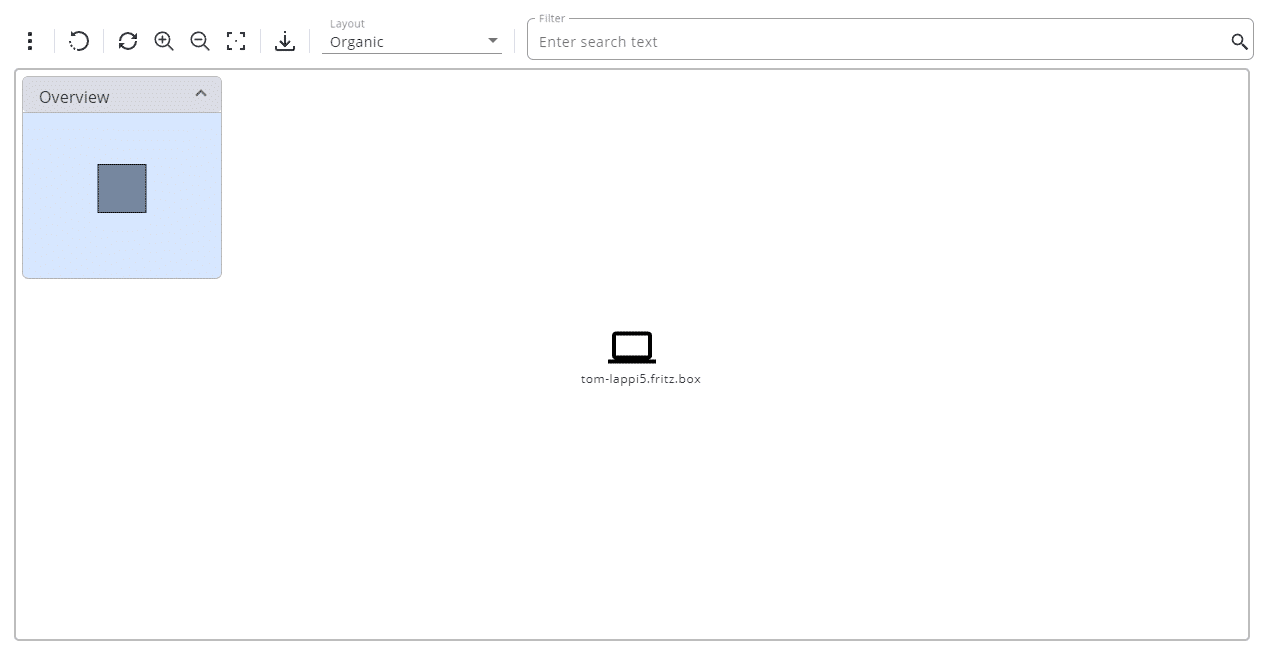The height and width of the screenshot is (653, 1270).
Task: Click empty white graph canvas area
Action: [x=900, y=500]
